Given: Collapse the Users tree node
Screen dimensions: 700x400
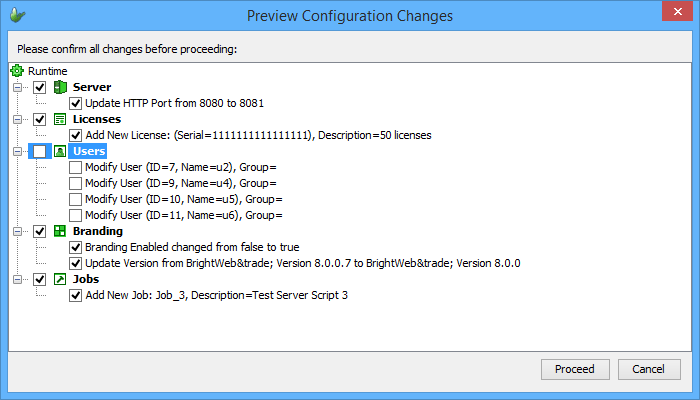Looking at the screenshot, I should point(17,152).
